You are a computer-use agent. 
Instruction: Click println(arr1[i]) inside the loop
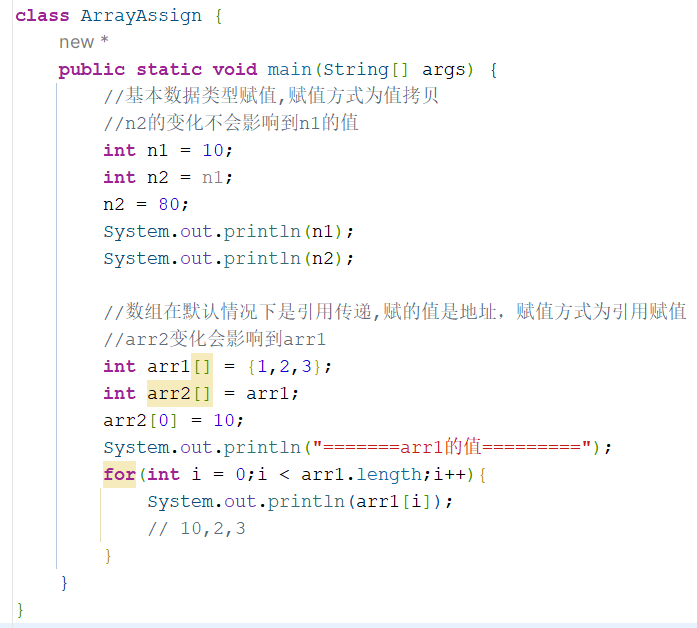click(x=300, y=501)
